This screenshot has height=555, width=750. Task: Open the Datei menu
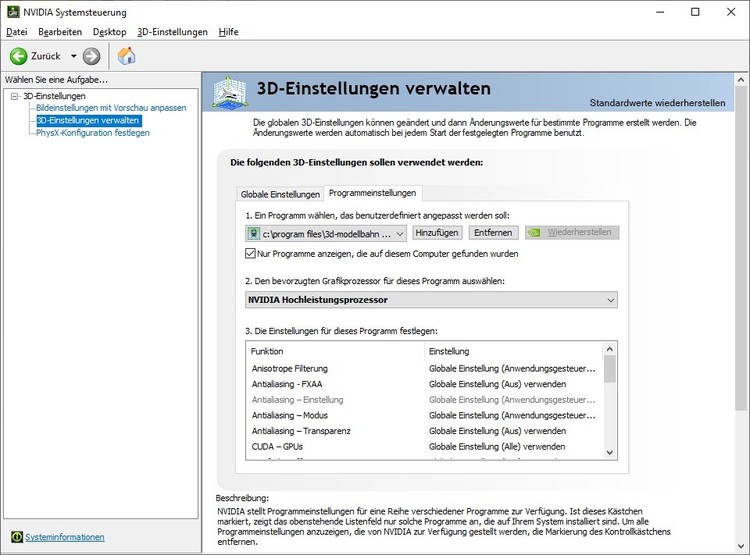(x=17, y=32)
